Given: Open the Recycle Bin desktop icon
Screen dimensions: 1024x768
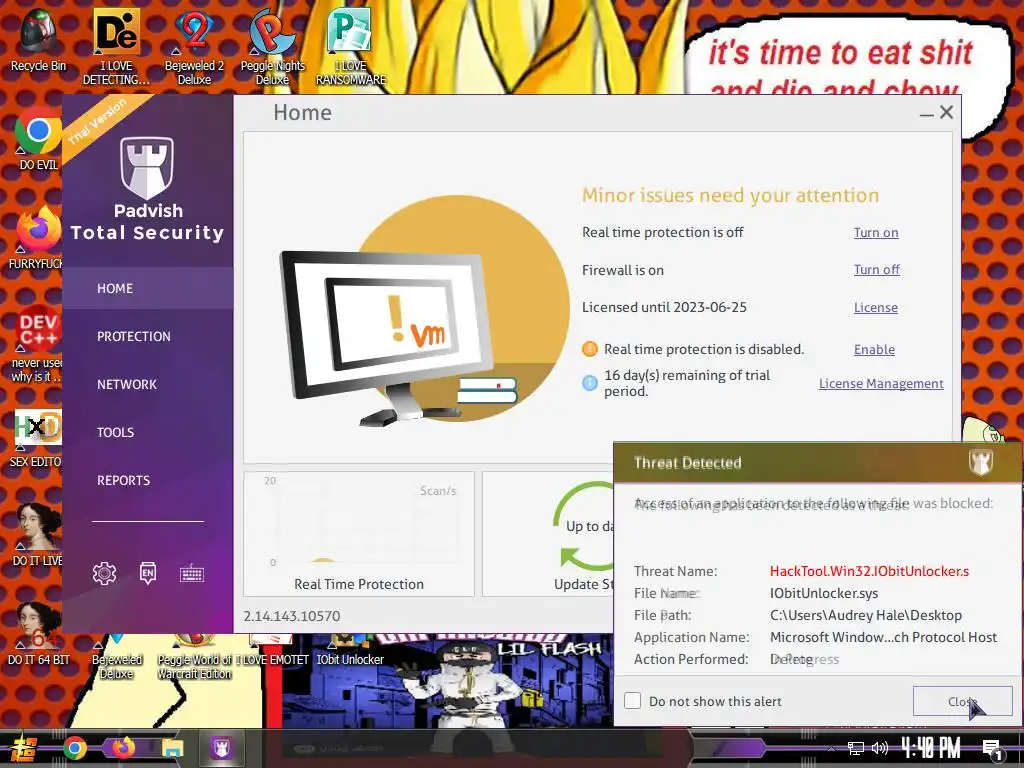Looking at the screenshot, I should pyautogui.click(x=38, y=40).
